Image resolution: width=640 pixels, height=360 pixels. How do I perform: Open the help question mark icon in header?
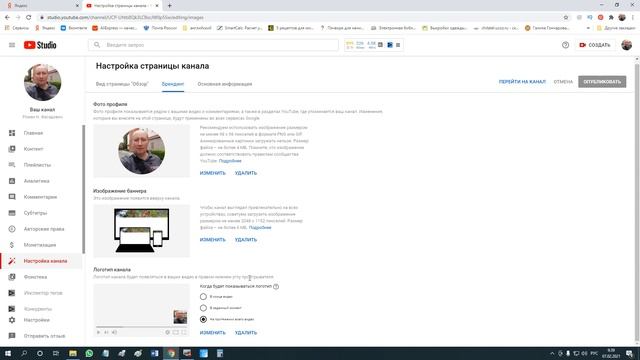point(565,45)
